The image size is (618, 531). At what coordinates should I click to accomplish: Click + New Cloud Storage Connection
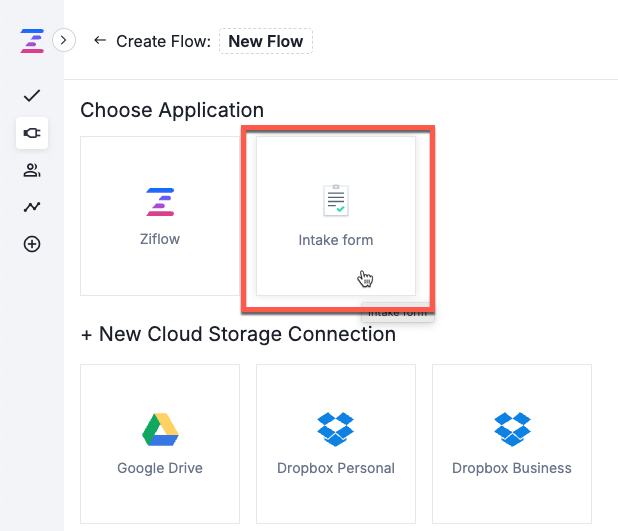238,334
